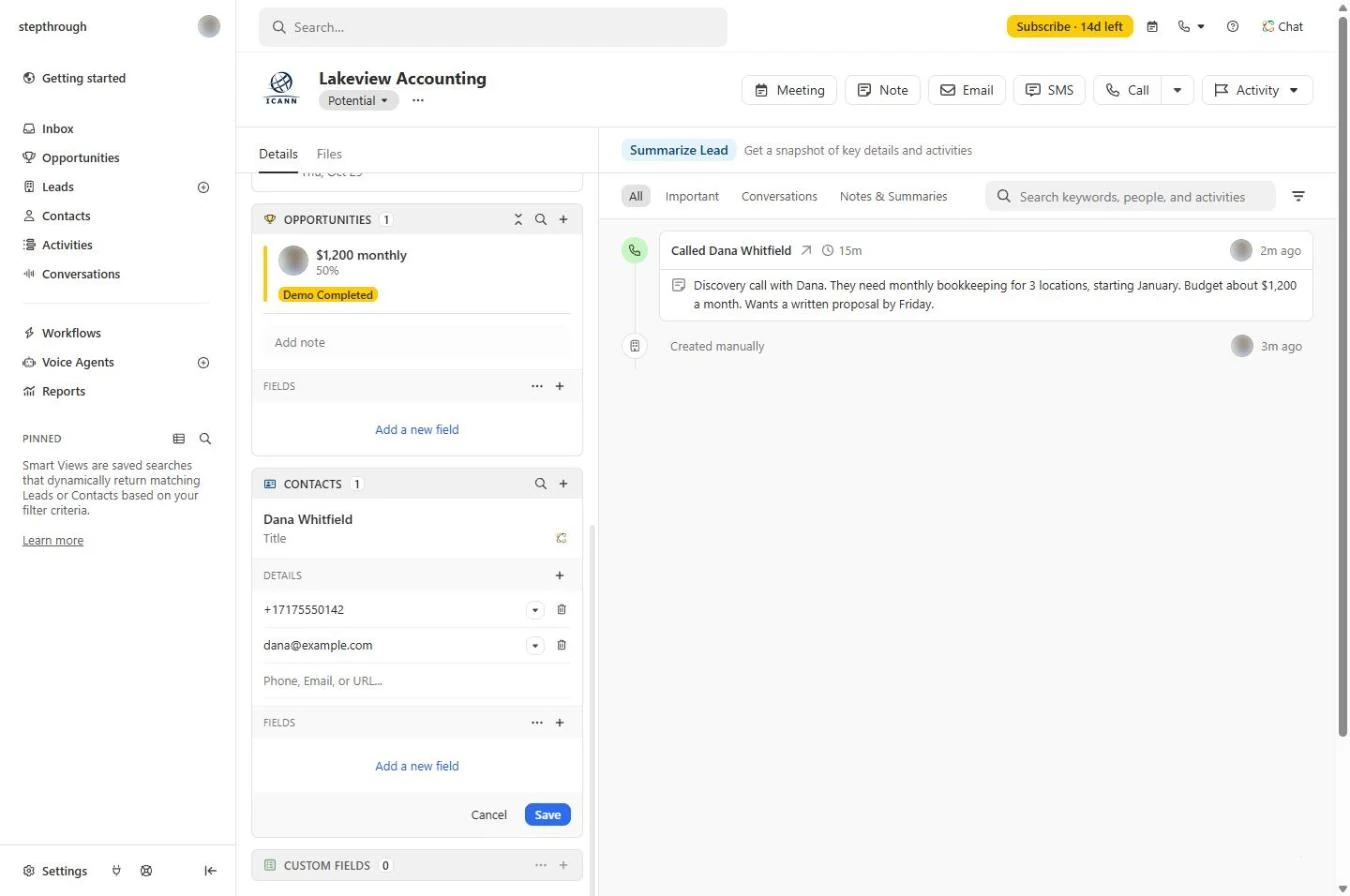Click the filter icon beside activity search
This screenshot has height=896, width=1350.
(x=1298, y=196)
